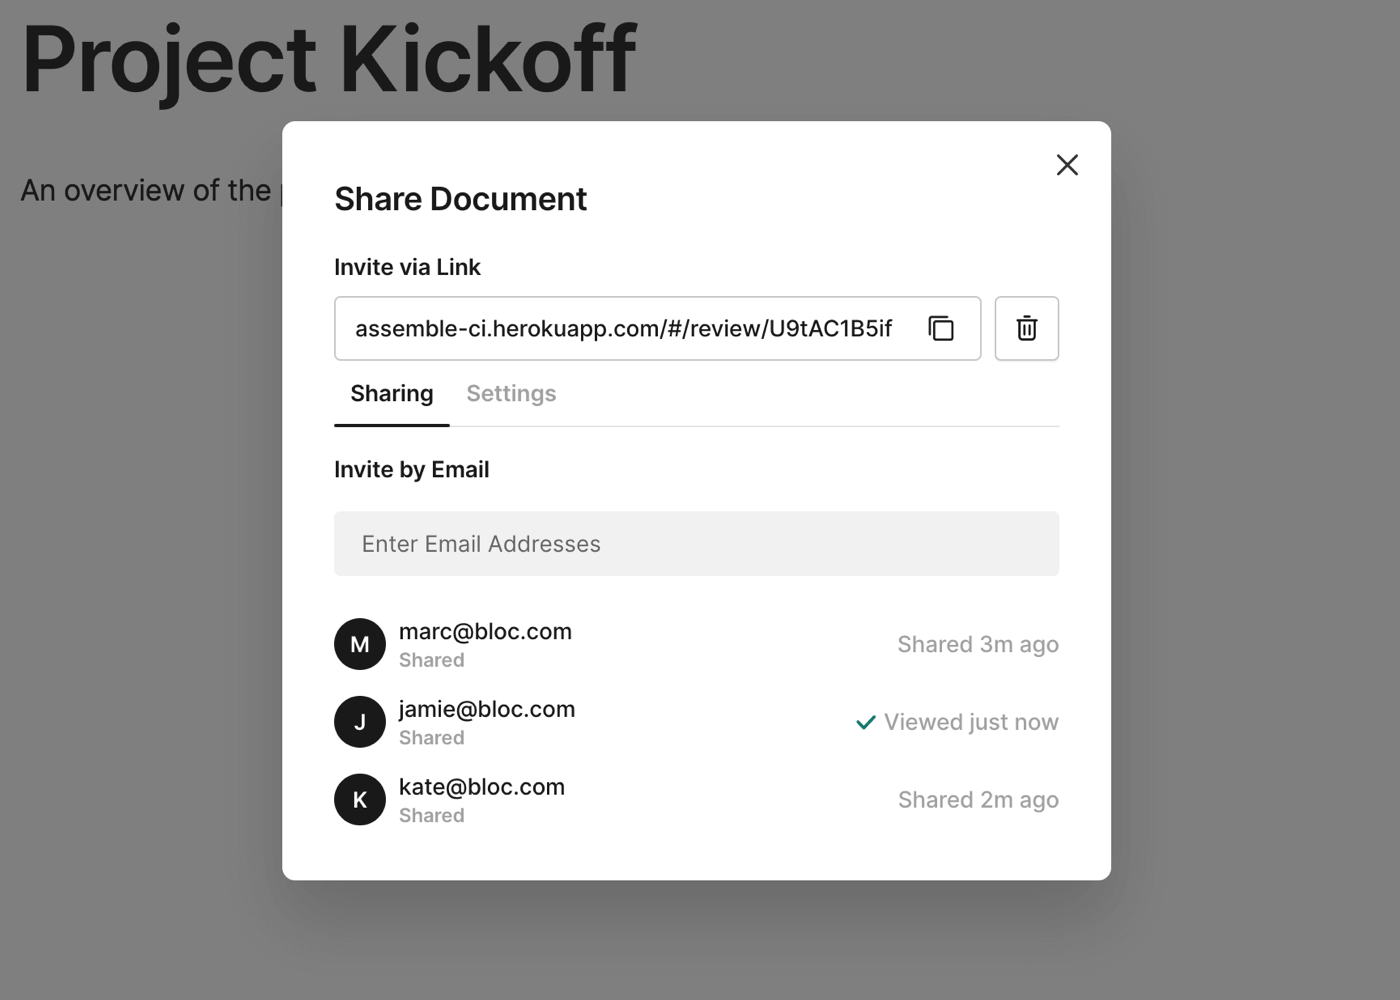
Task: Select kate@bloc.com in the shared list
Action: click(482, 788)
